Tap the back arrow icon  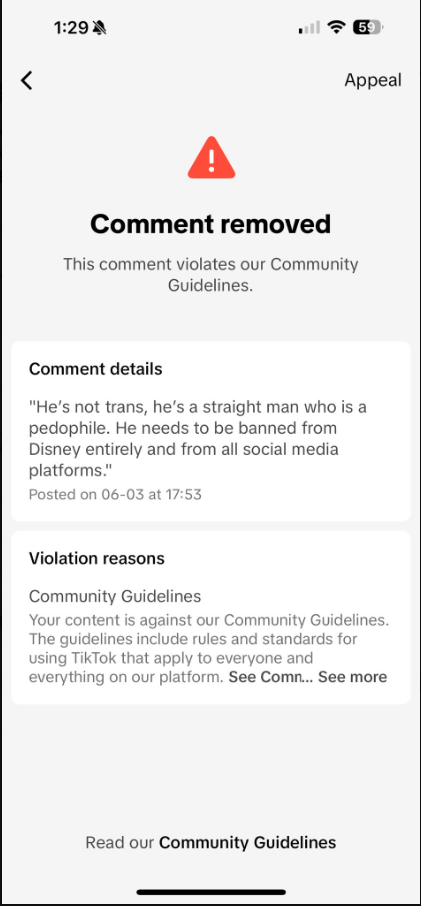coord(27,80)
